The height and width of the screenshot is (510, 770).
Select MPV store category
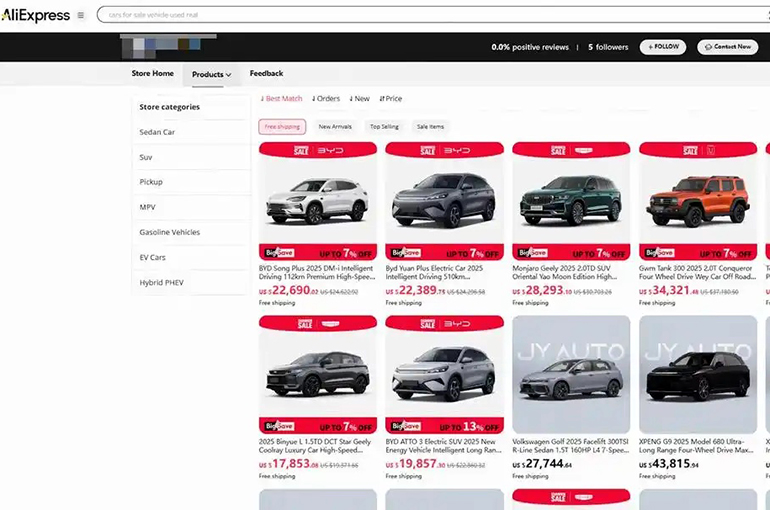coord(191,207)
